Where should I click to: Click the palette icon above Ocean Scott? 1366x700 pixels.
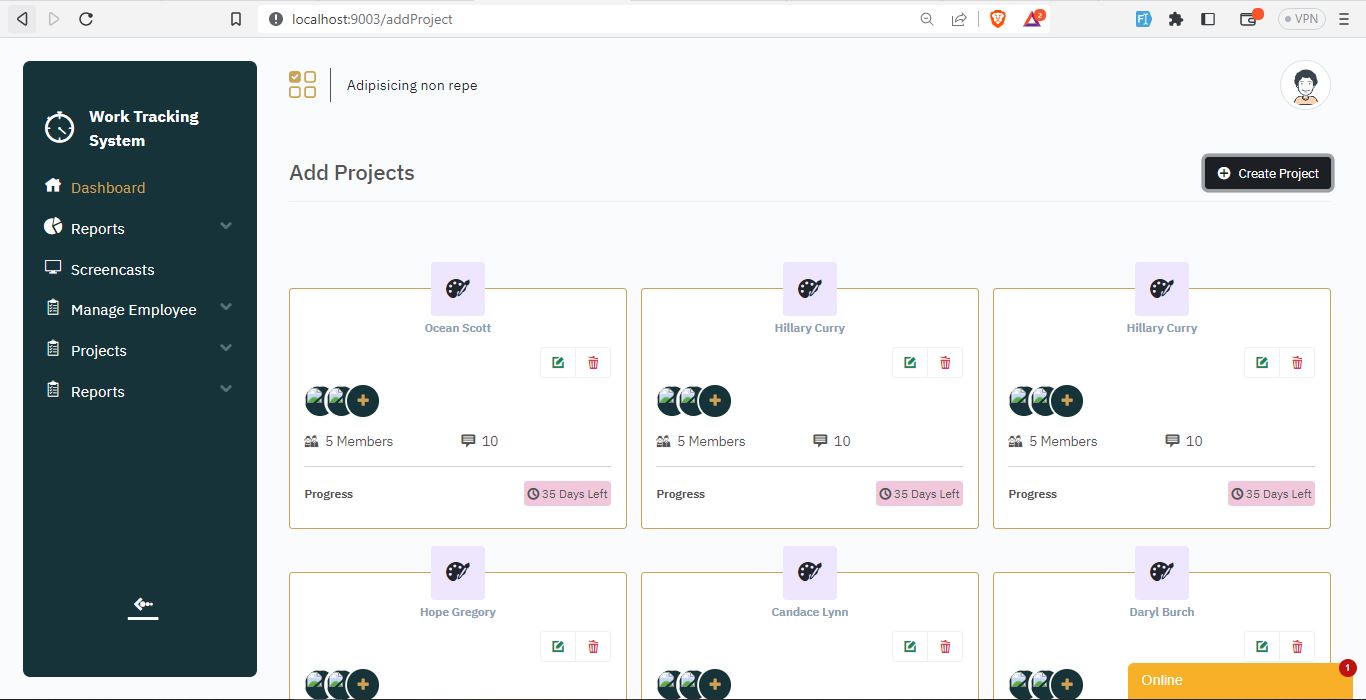coord(458,289)
